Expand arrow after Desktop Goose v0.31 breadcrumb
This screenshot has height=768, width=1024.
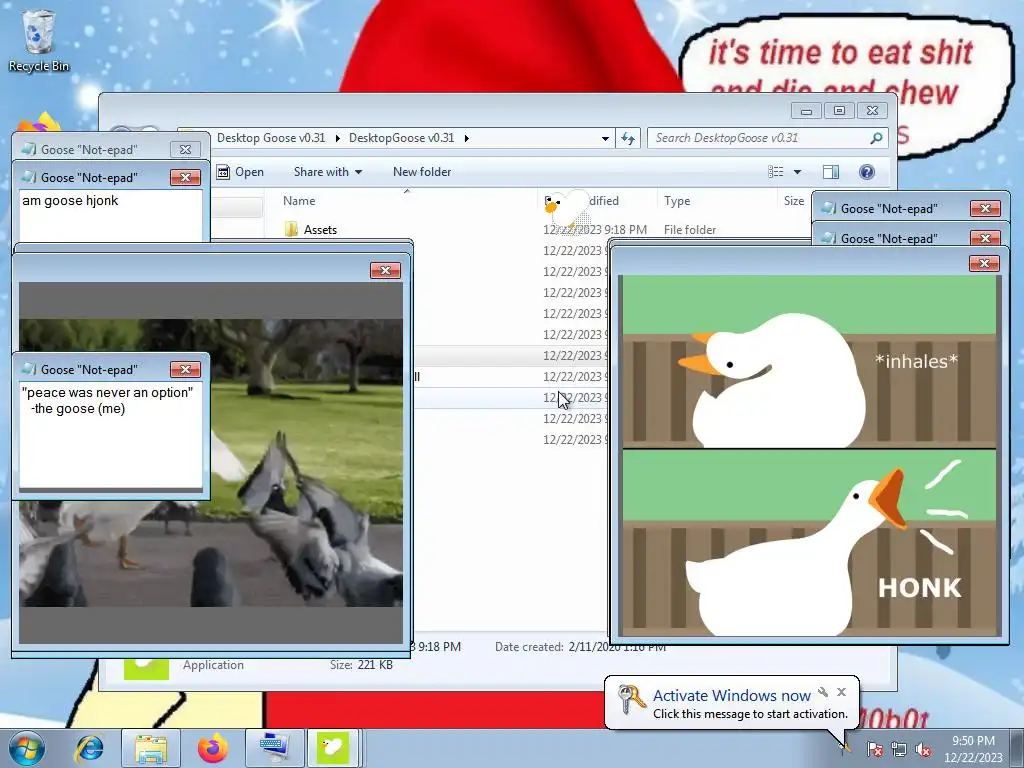point(338,138)
